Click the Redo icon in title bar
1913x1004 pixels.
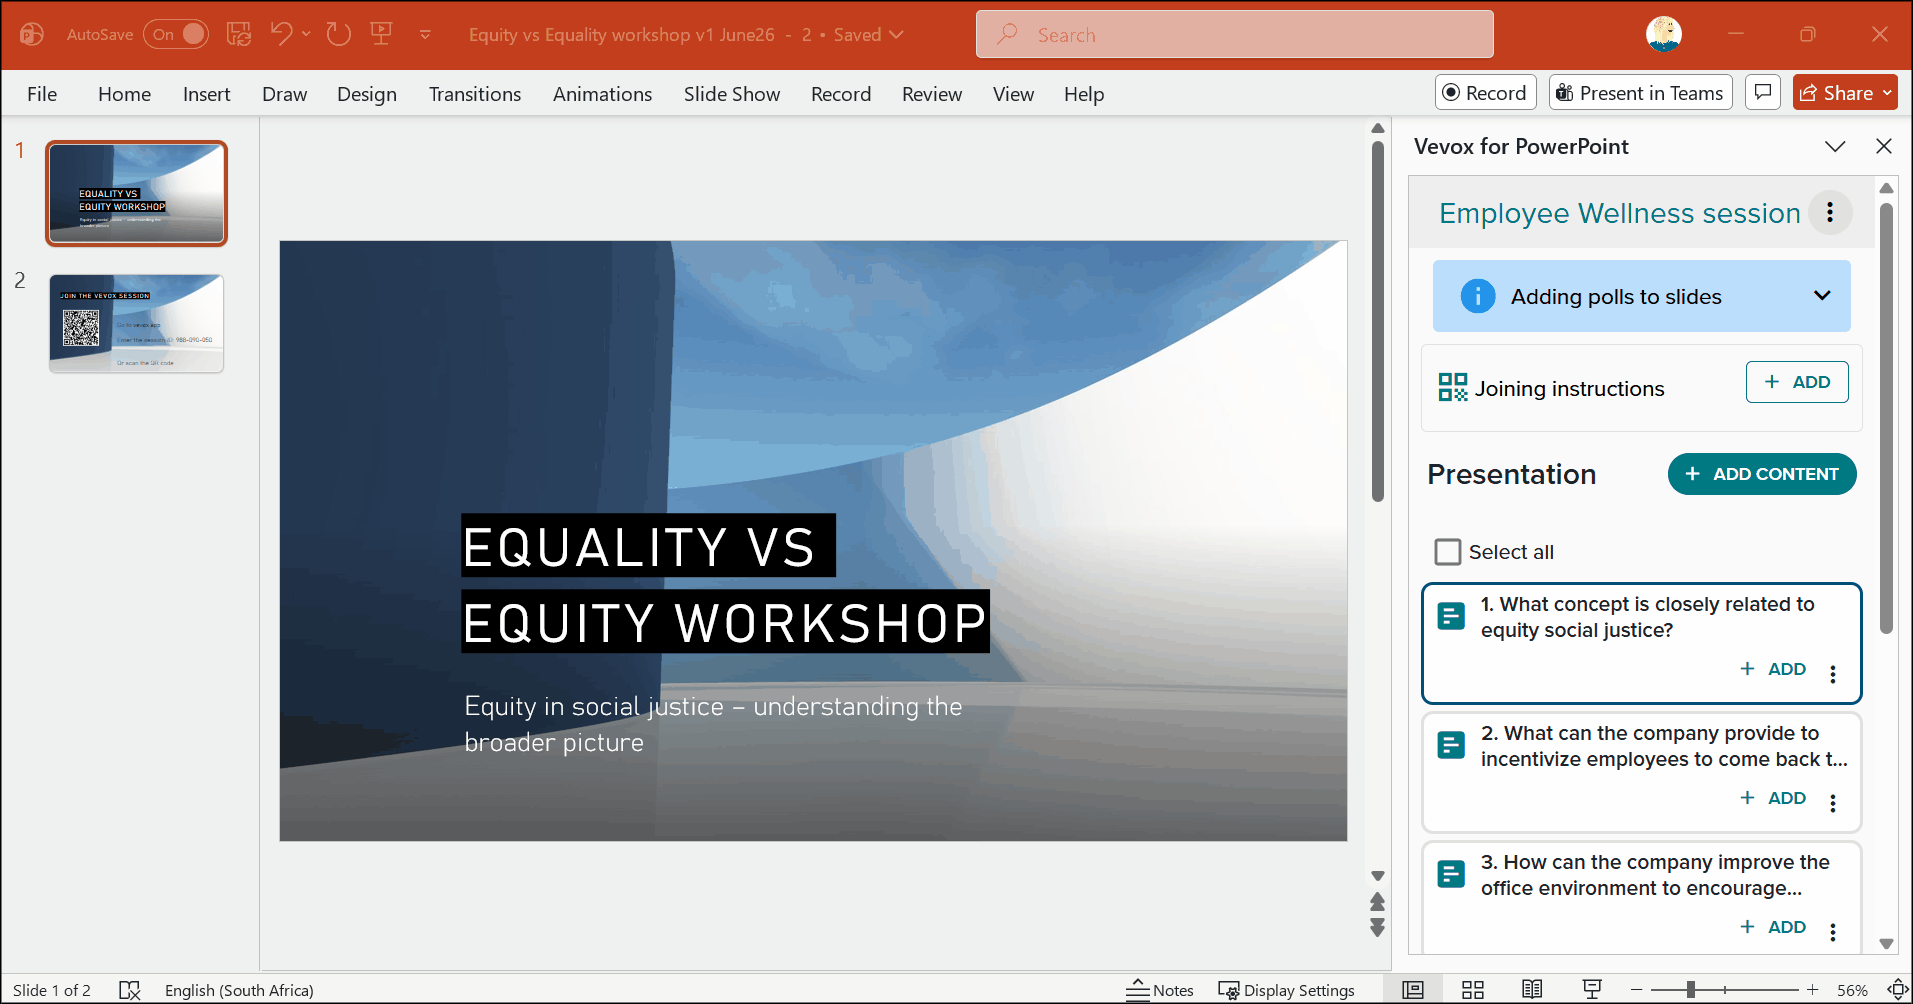tap(339, 34)
